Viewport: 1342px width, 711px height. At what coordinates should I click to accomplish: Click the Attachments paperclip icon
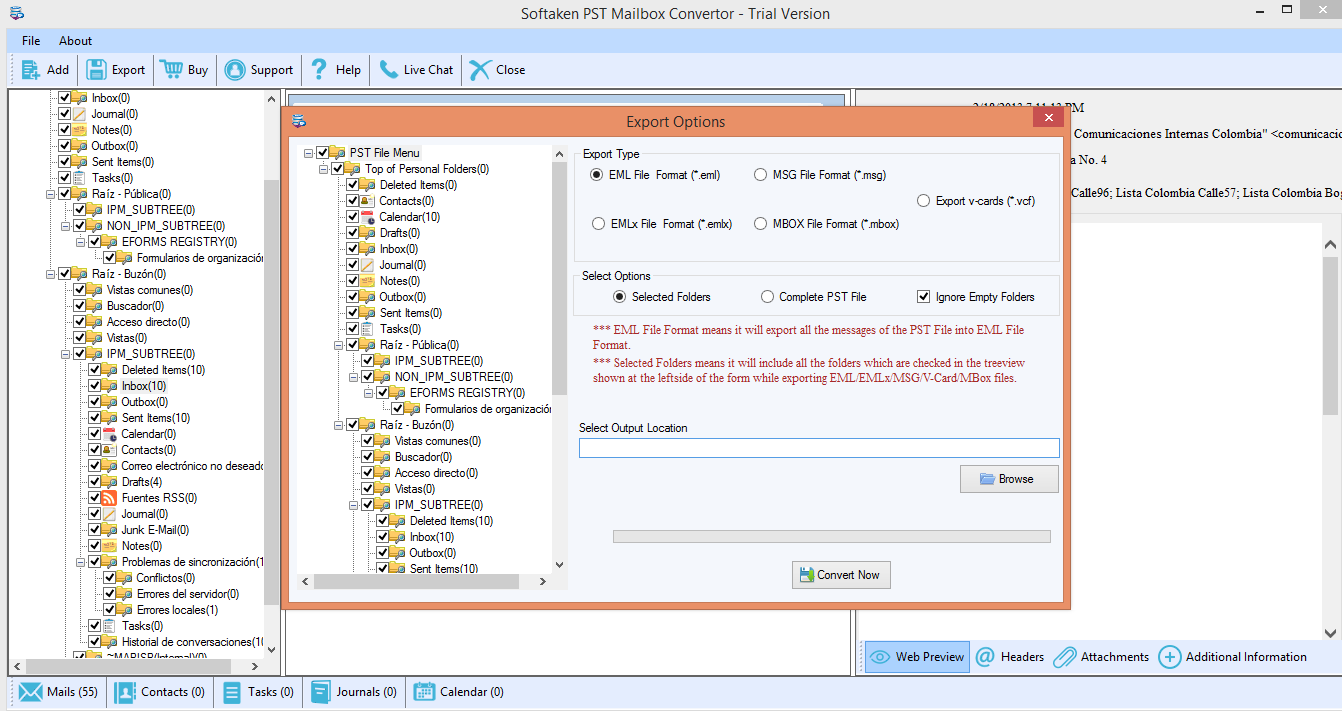1064,657
